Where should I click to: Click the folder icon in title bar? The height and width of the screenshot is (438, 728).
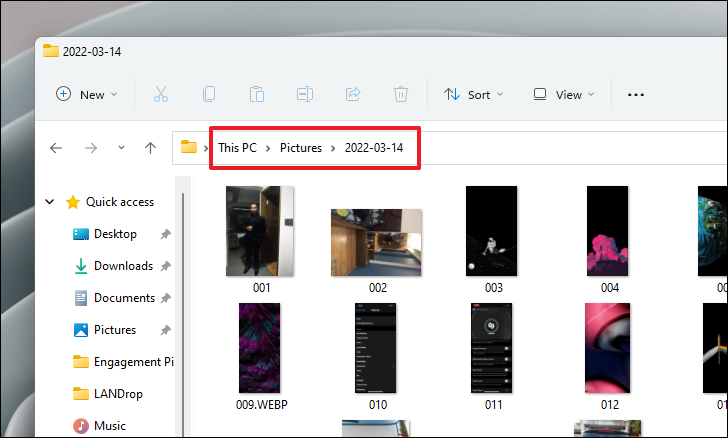pyautogui.click(x=51, y=51)
